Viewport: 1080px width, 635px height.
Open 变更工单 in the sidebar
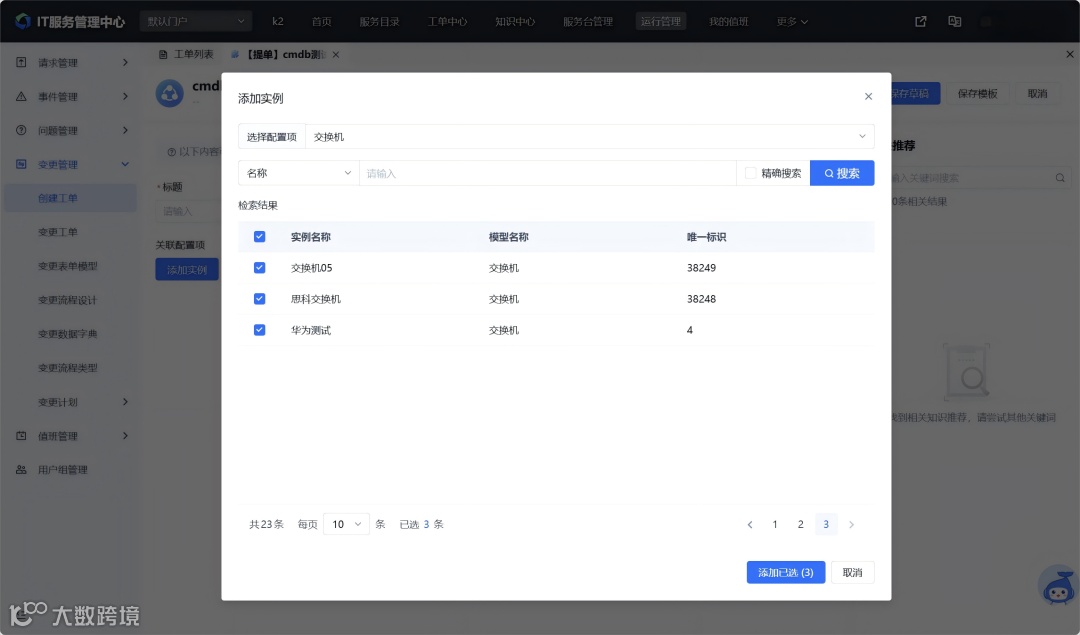pos(58,232)
